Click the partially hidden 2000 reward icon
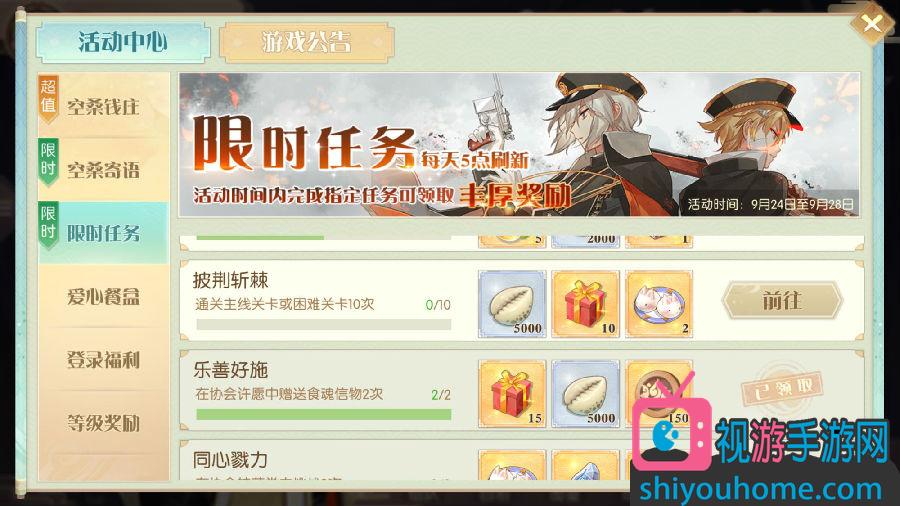The image size is (900, 506). click(x=585, y=241)
